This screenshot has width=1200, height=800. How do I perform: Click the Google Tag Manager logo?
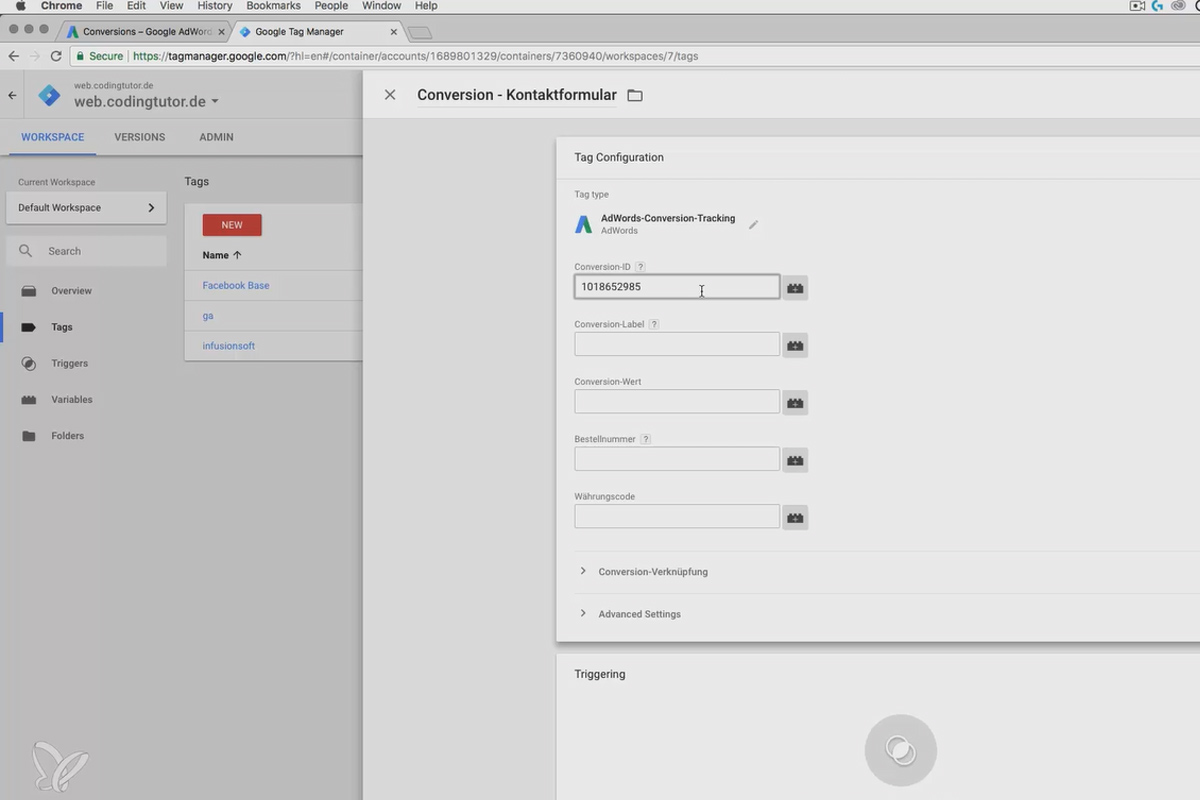(49, 96)
